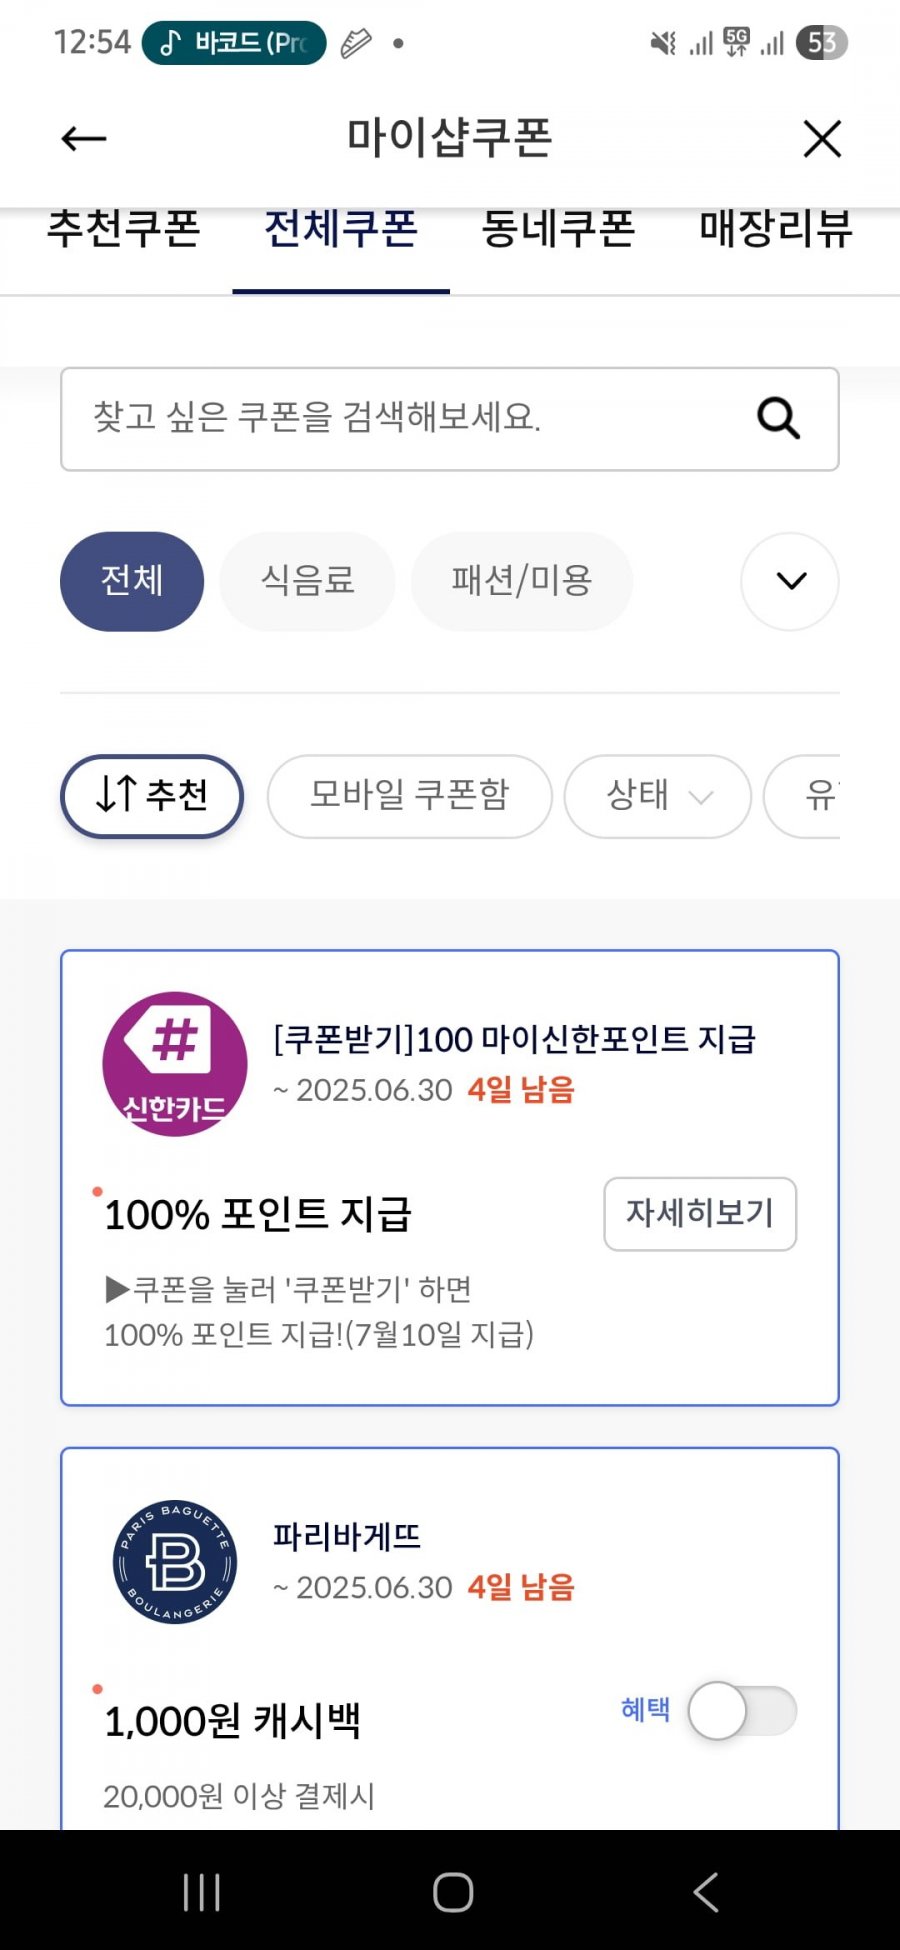
Task: Open the 추천 sort order selector
Action: (x=152, y=796)
